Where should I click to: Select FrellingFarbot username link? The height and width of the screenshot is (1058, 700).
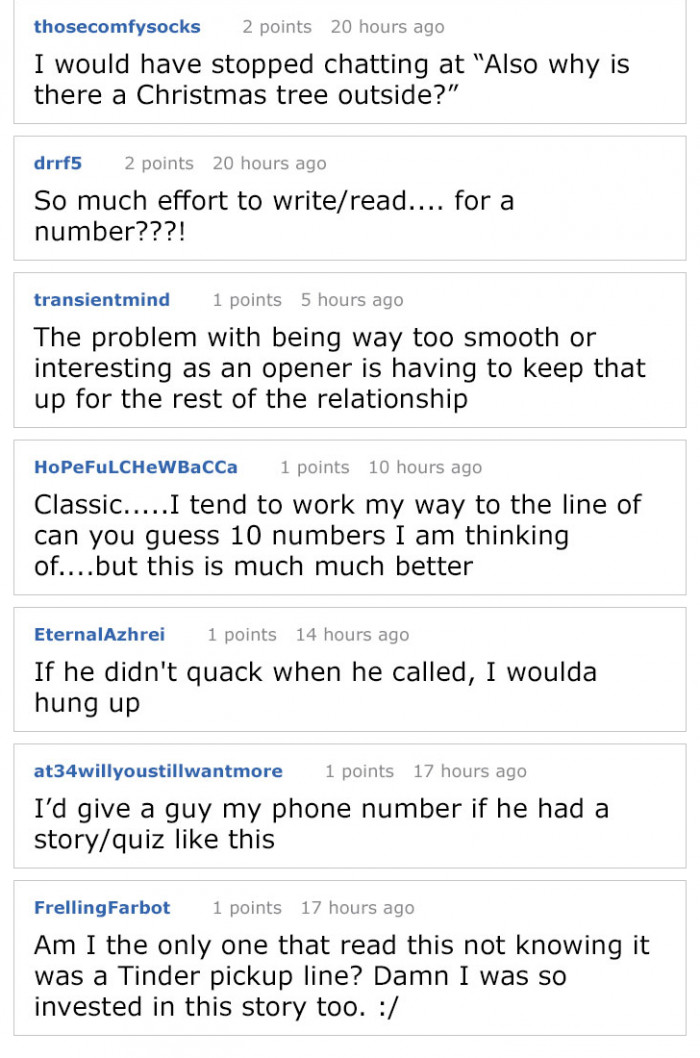pyautogui.click(x=102, y=908)
